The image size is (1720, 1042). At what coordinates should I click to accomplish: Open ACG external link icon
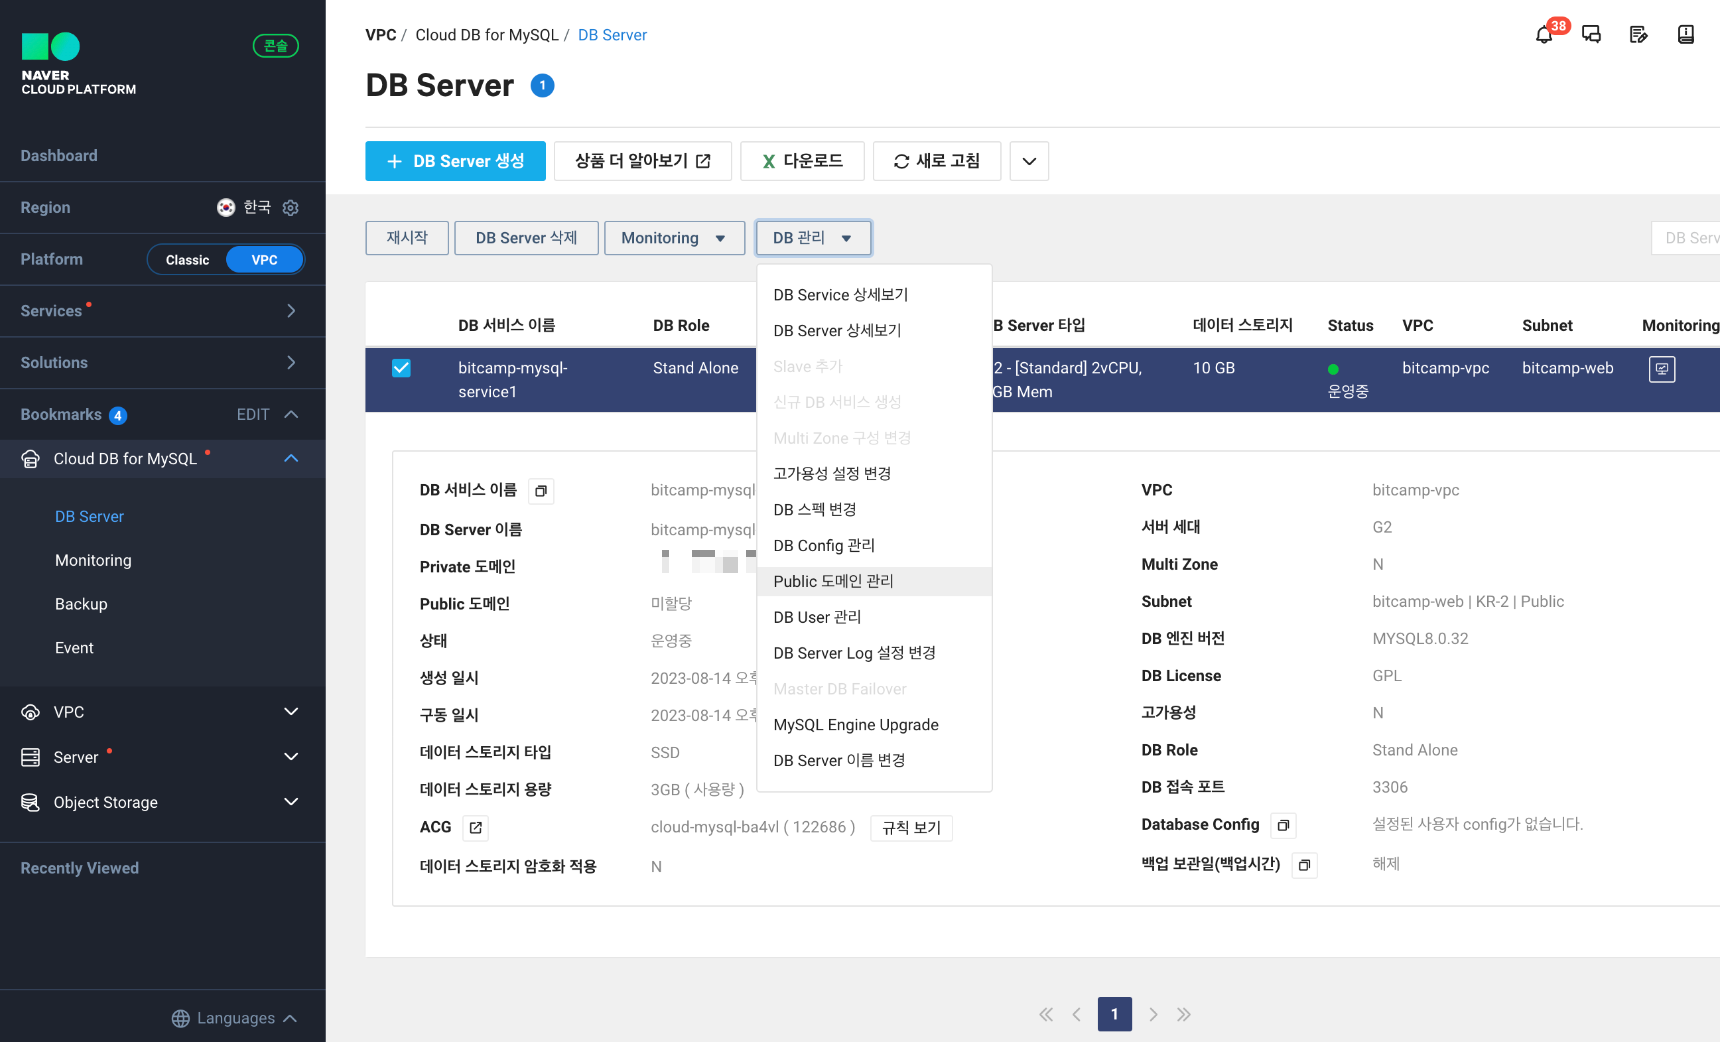tap(476, 828)
